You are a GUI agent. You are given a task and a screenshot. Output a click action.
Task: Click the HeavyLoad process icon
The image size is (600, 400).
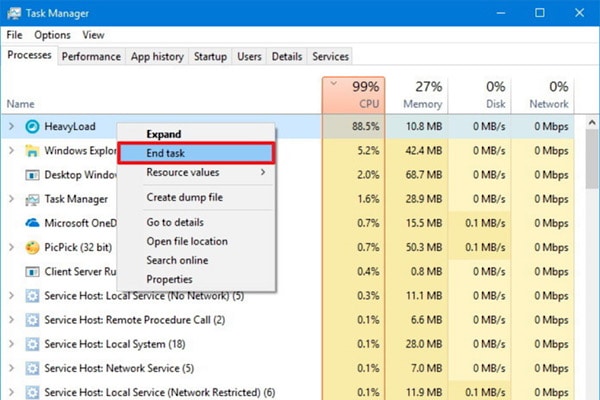pos(32,126)
